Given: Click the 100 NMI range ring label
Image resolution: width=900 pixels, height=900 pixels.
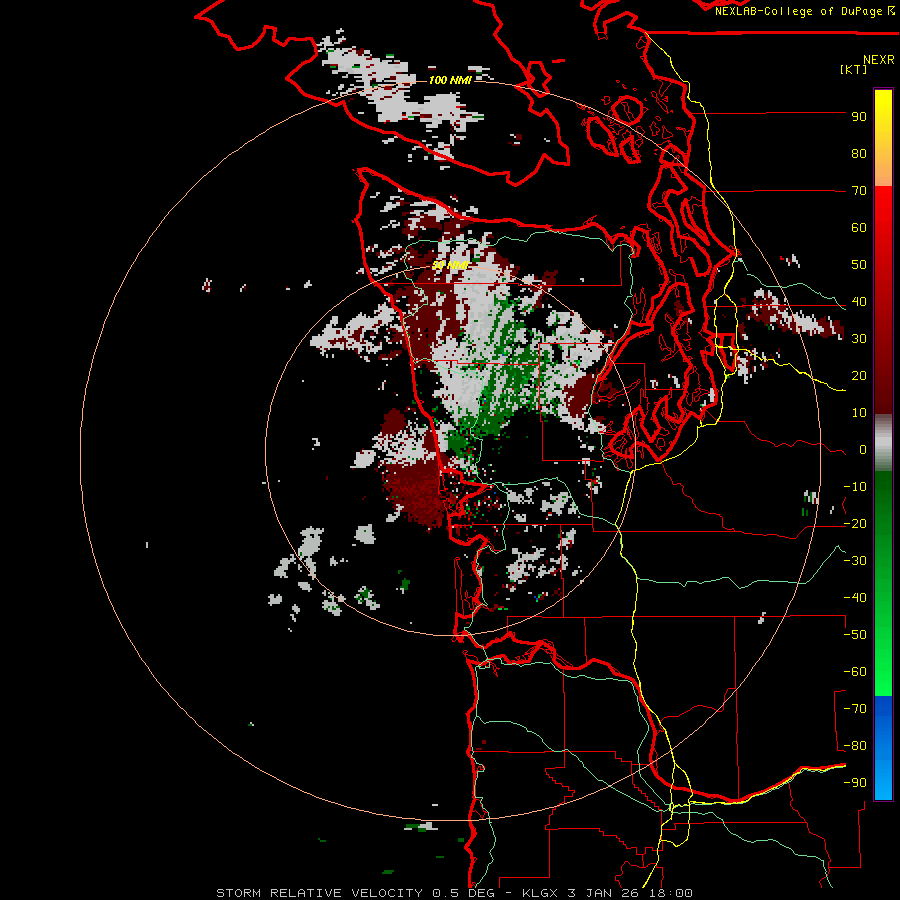Looking at the screenshot, I should 450,80.
